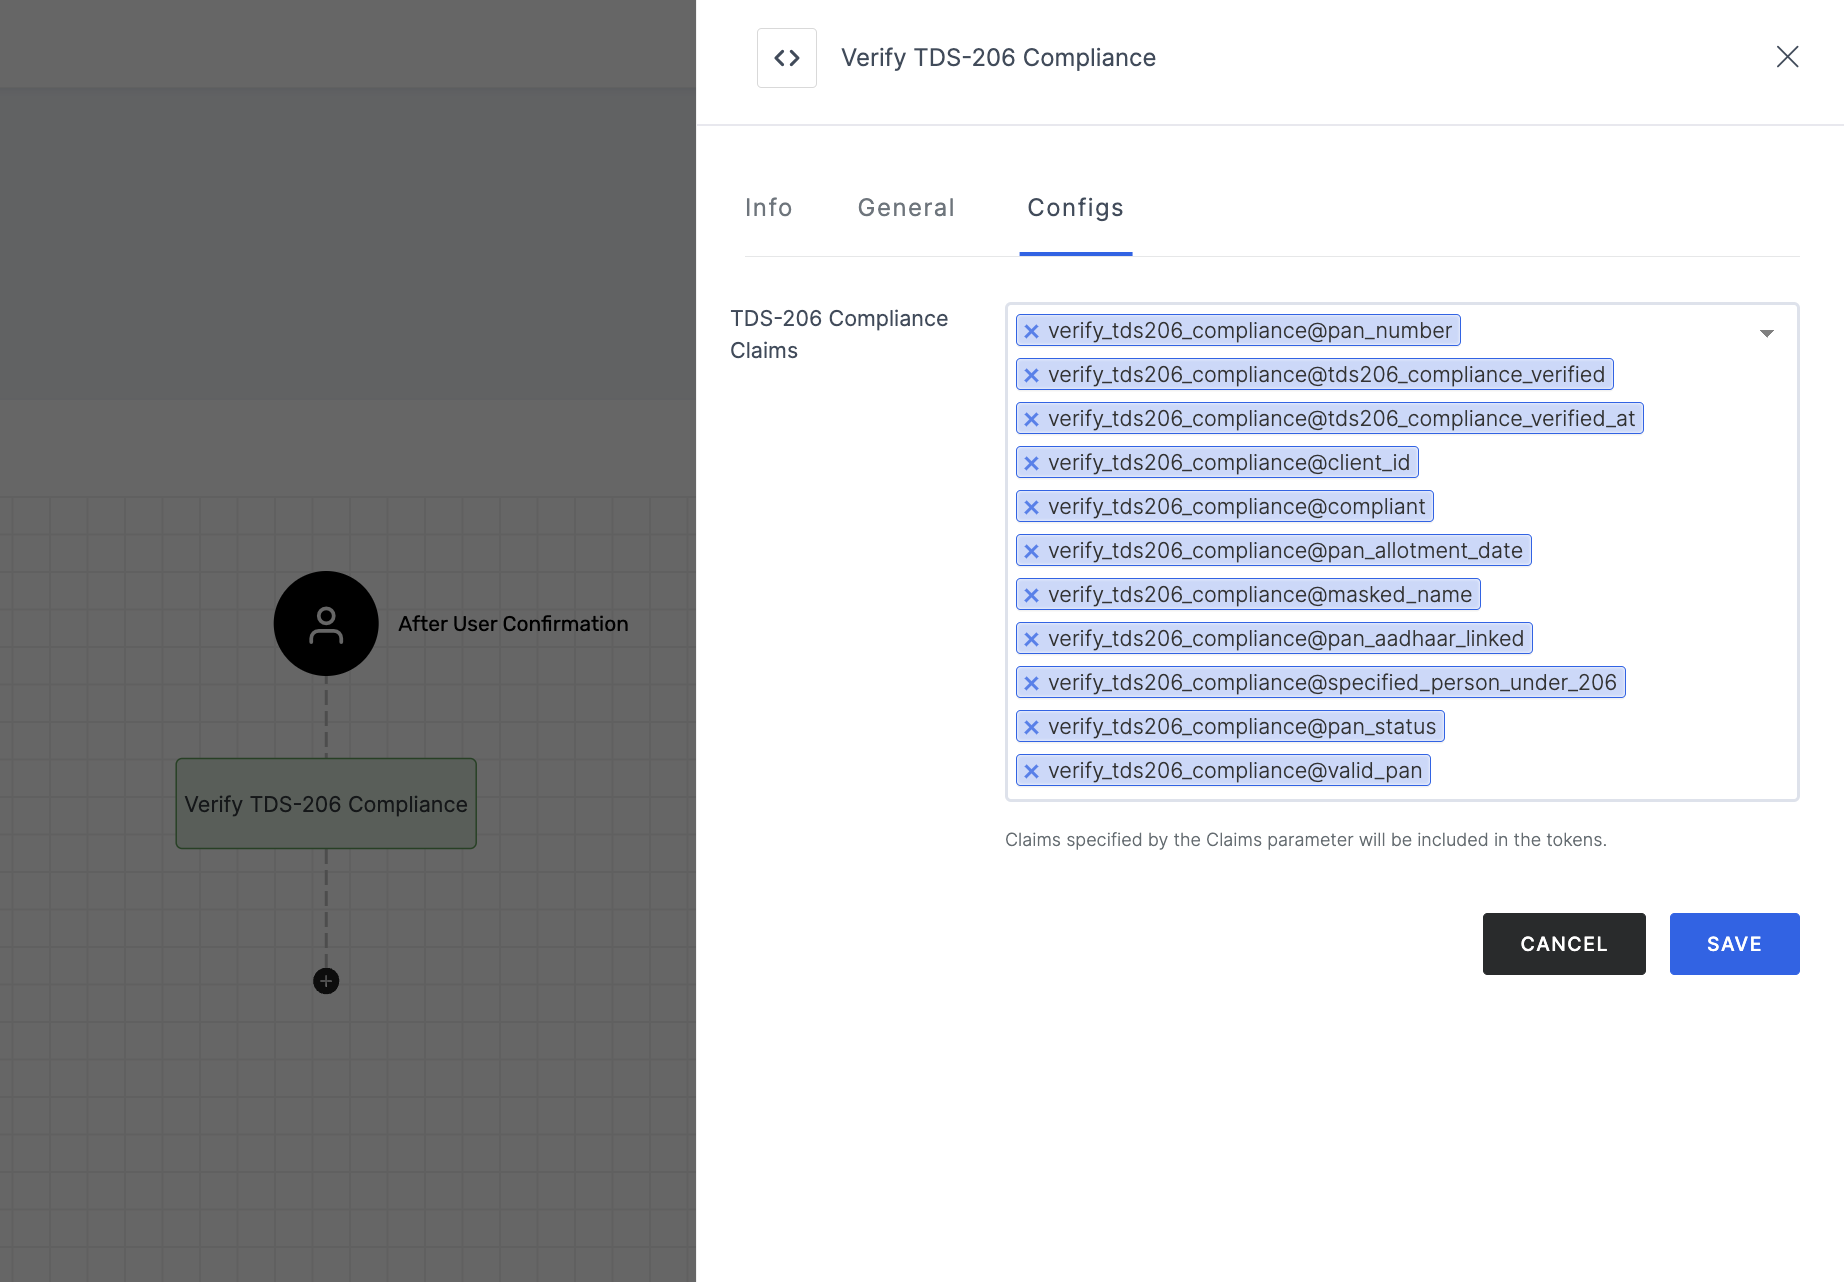The width and height of the screenshot is (1844, 1282).
Task: Click the verify_tds206_compliance@pan_allotment_date tag text
Action: pyautogui.click(x=1285, y=551)
